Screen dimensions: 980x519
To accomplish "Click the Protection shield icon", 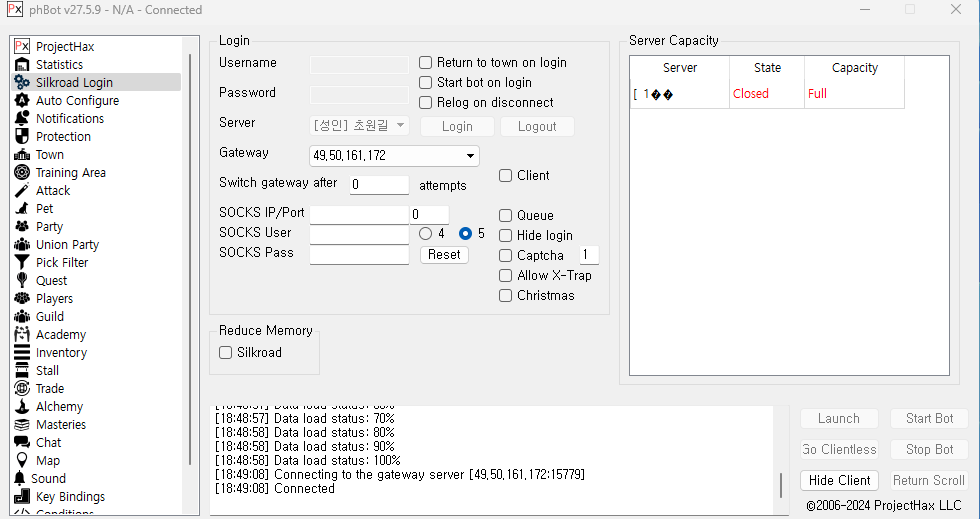I will [22, 137].
